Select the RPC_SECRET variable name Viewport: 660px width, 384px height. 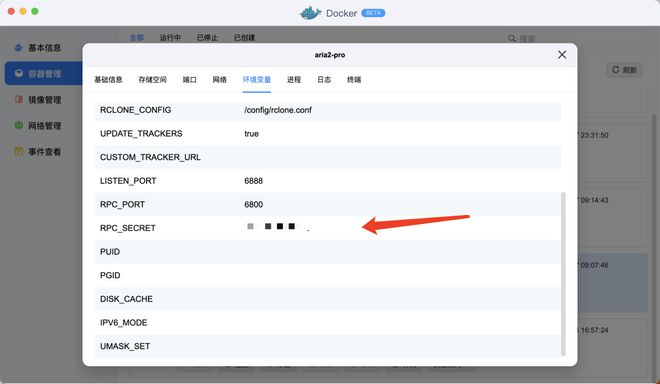tap(128, 228)
